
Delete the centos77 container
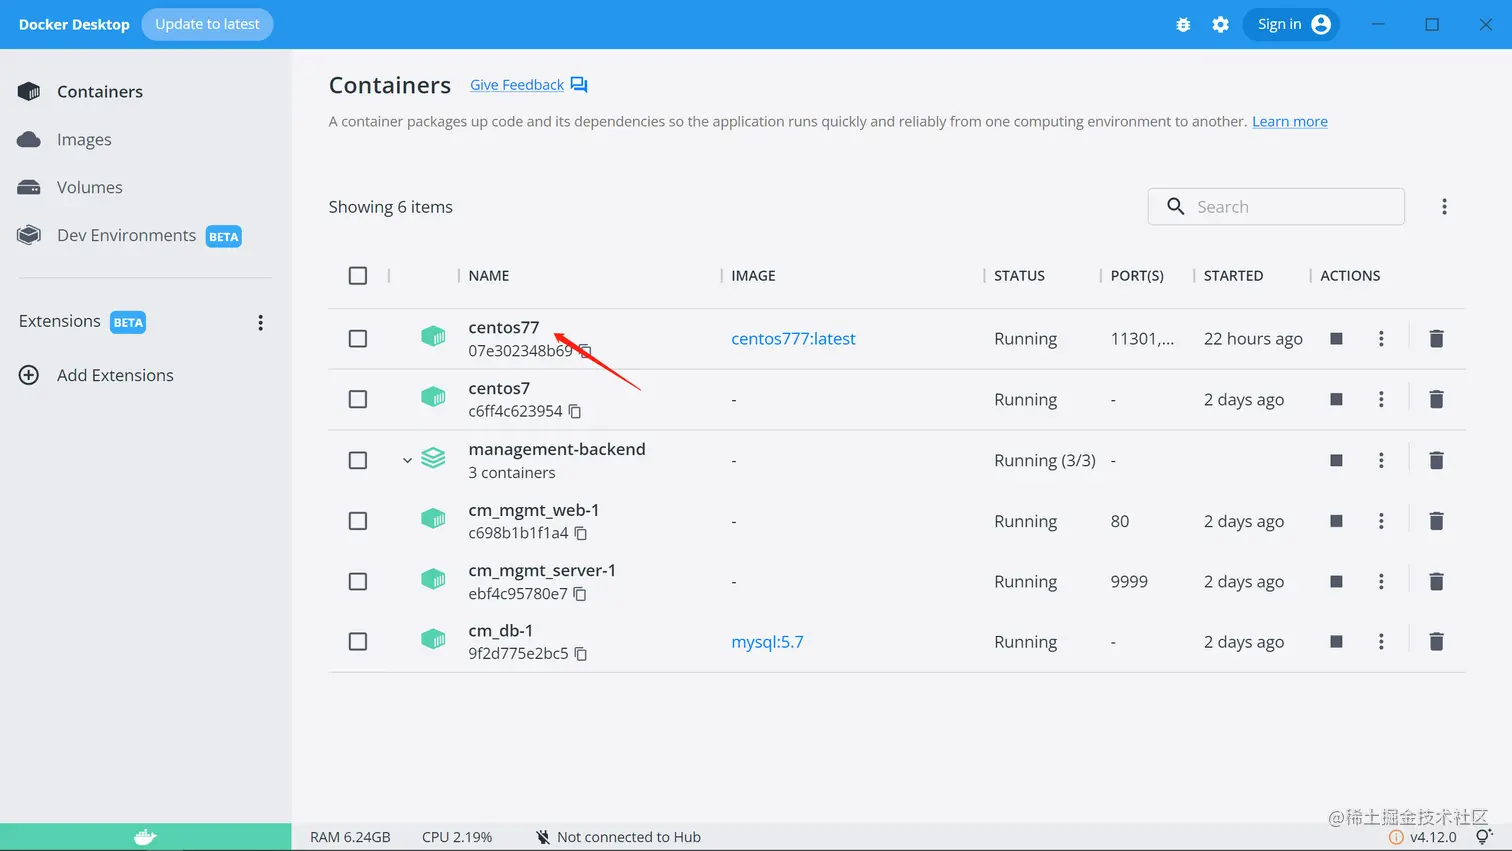click(1436, 339)
